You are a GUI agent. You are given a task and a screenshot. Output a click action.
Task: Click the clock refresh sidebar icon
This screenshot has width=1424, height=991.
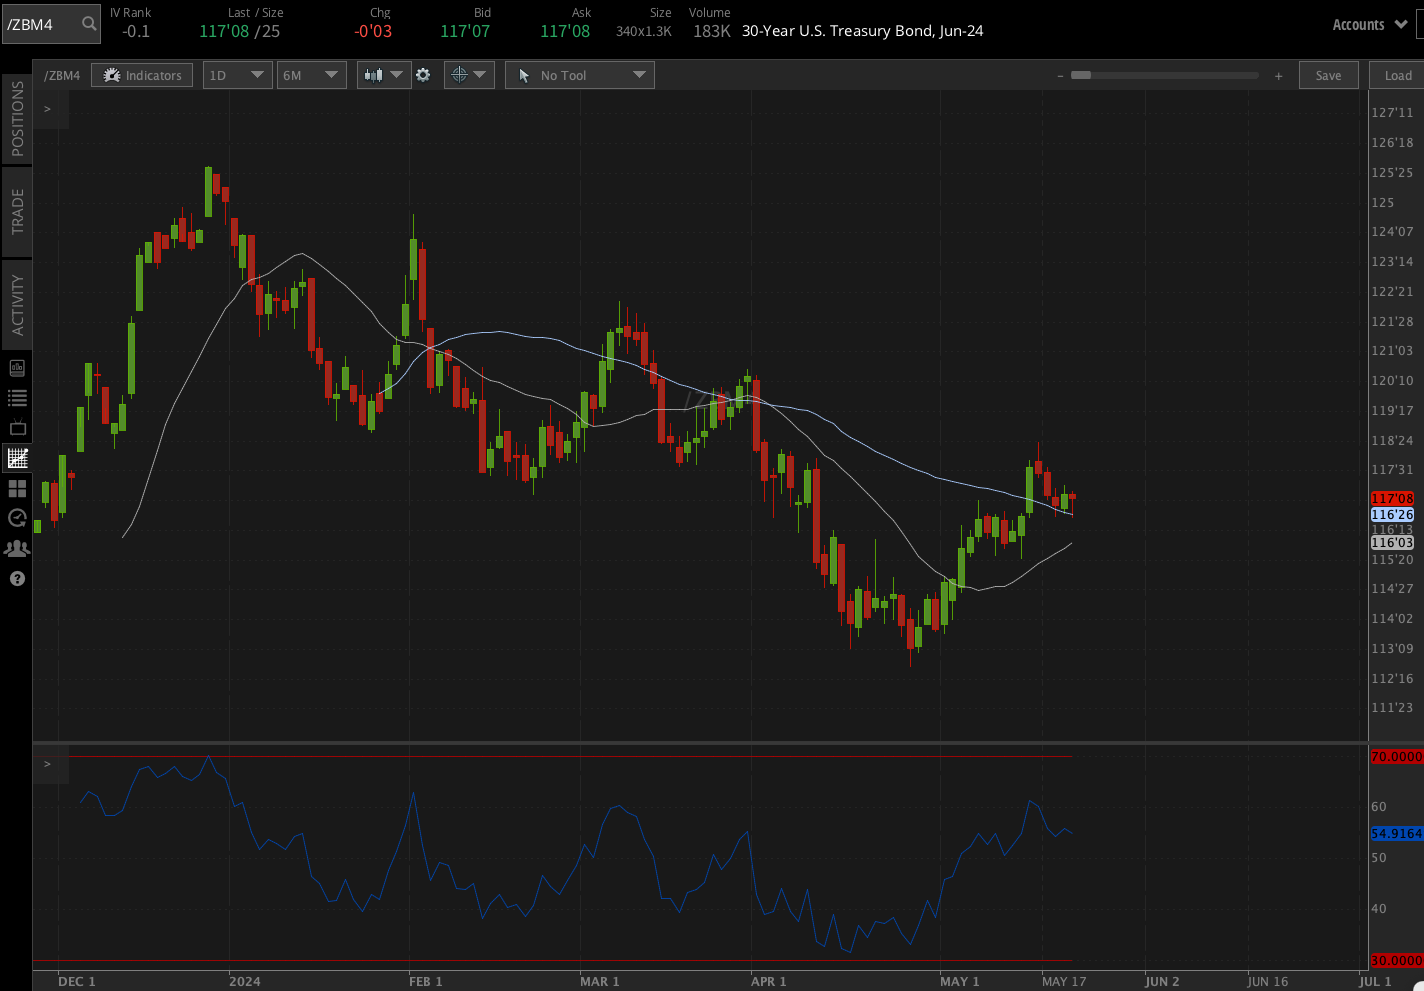pos(17,518)
